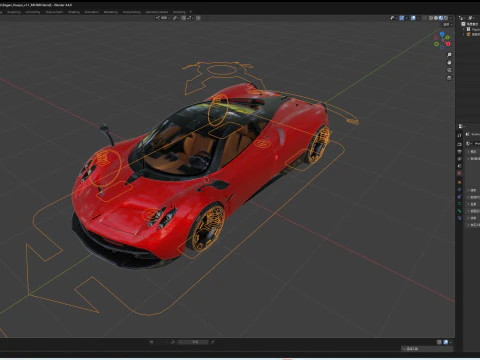Open the snapping settings dropdown
The height and width of the screenshot is (360, 480).
click(x=190, y=18)
